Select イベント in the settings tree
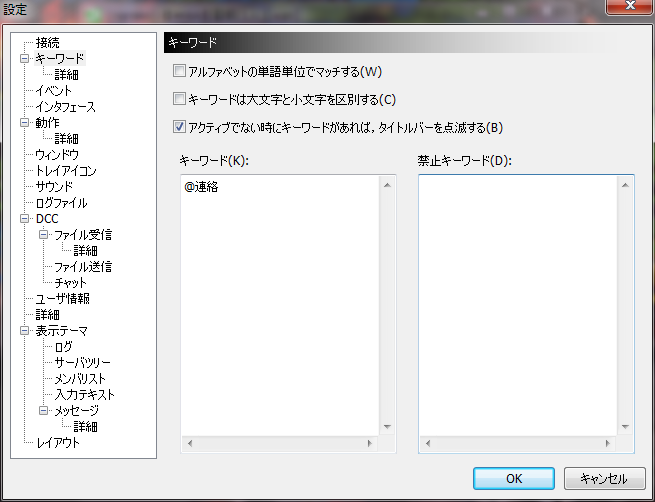 53,91
